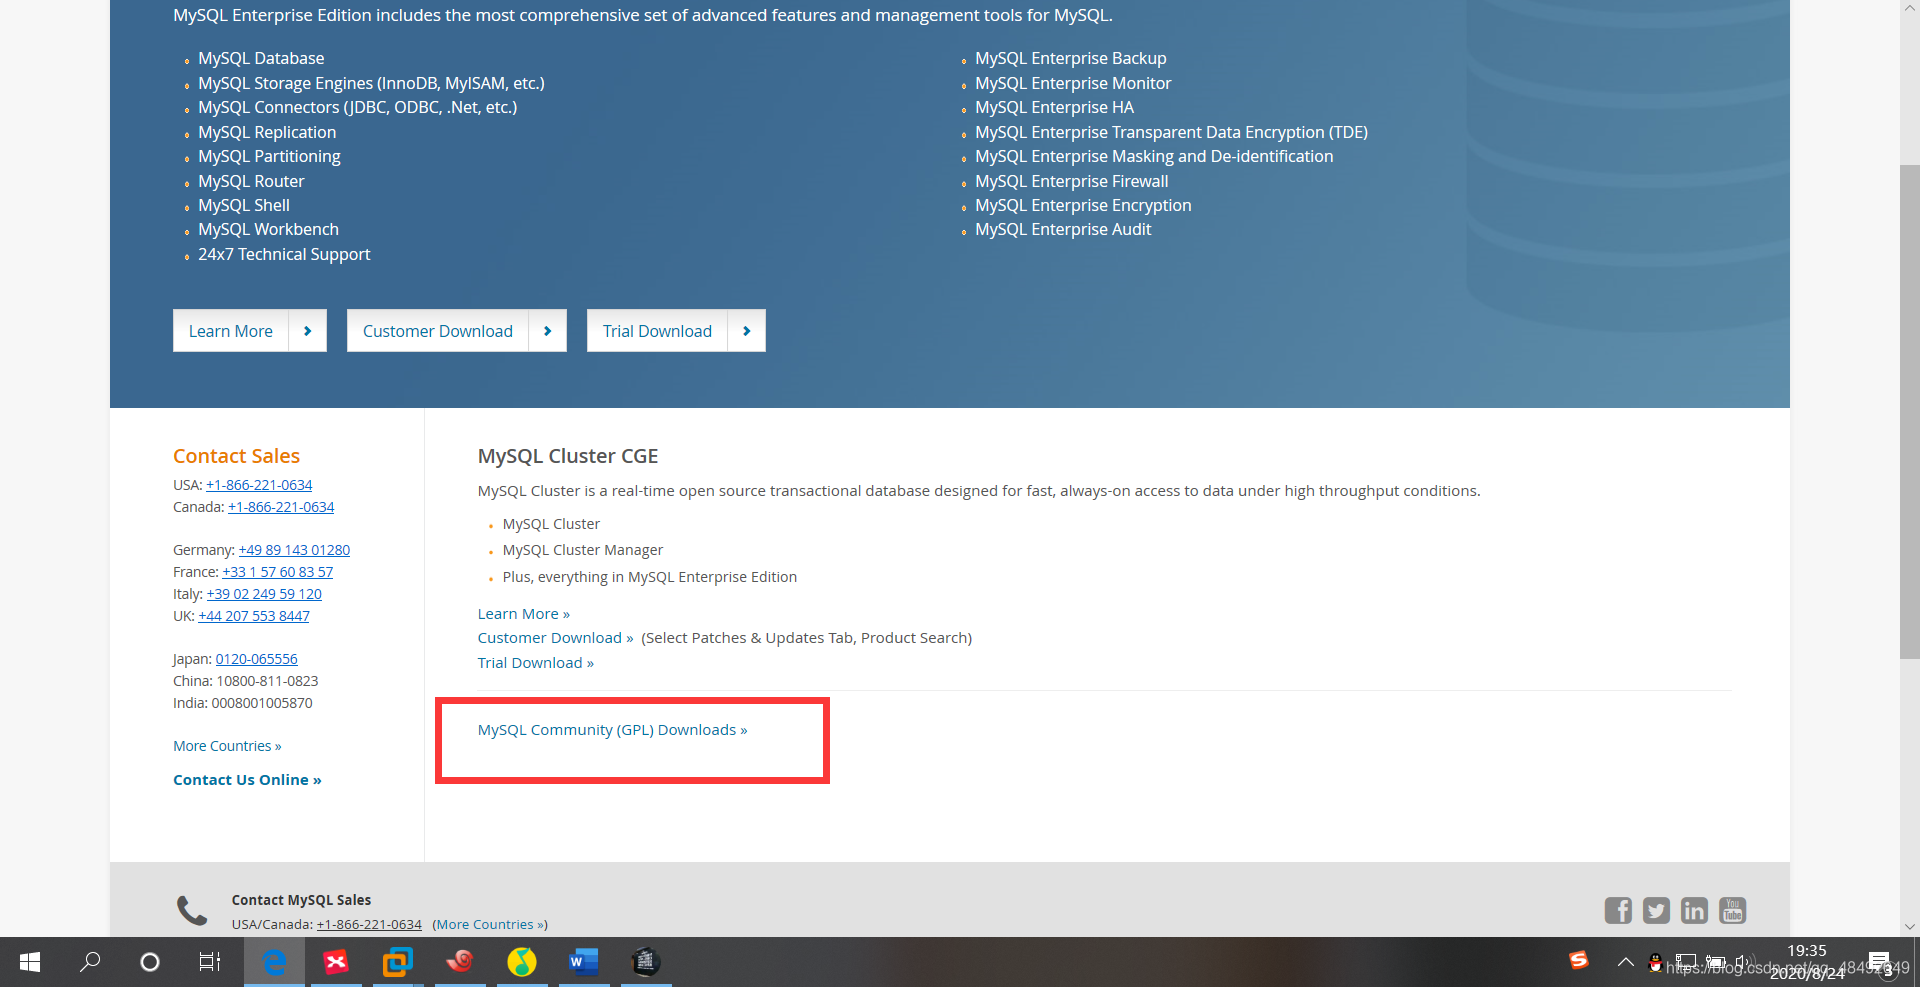Call France number +33 1 57 60 83 57

coord(277,572)
